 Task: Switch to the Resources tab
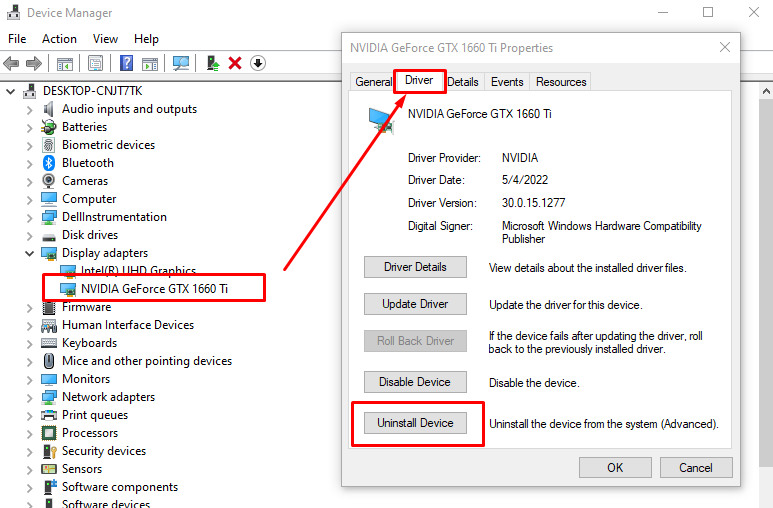[x=561, y=82]
